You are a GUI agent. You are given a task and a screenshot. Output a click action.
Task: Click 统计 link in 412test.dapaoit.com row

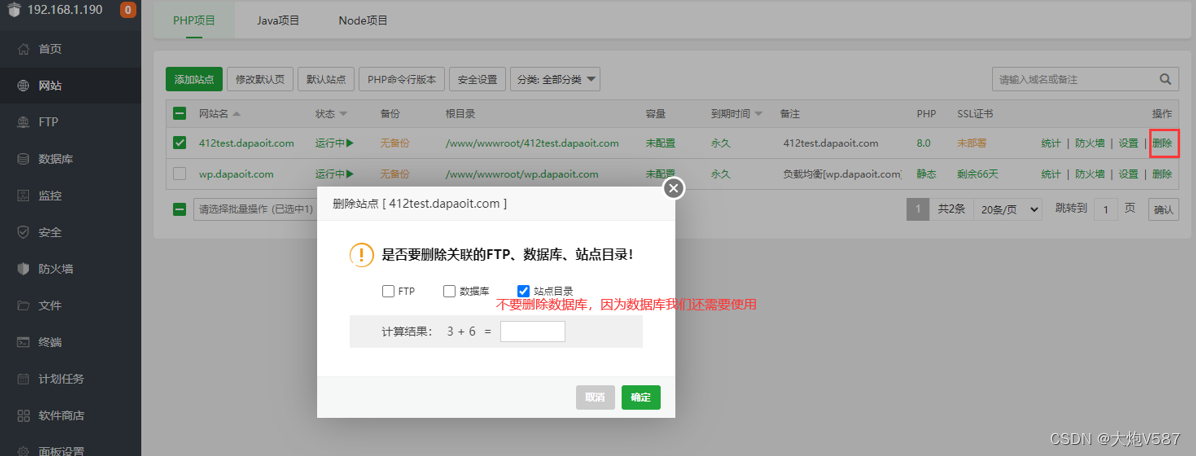[x=1051, y=143]
